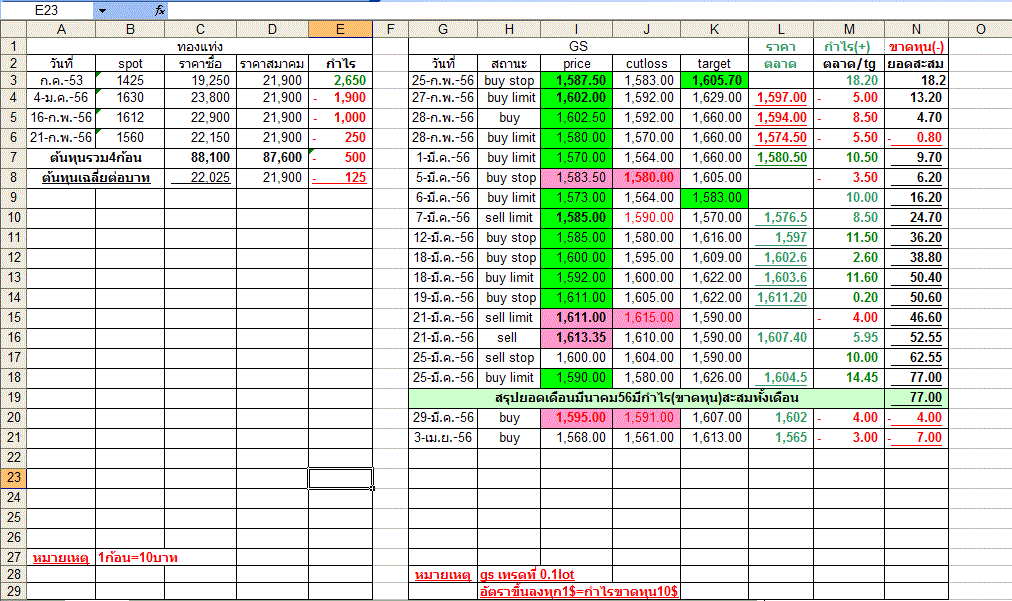The height and width of the screenshot is (601, 1012).
Task: Click the fx insert function icon
Action: [159, 10]
